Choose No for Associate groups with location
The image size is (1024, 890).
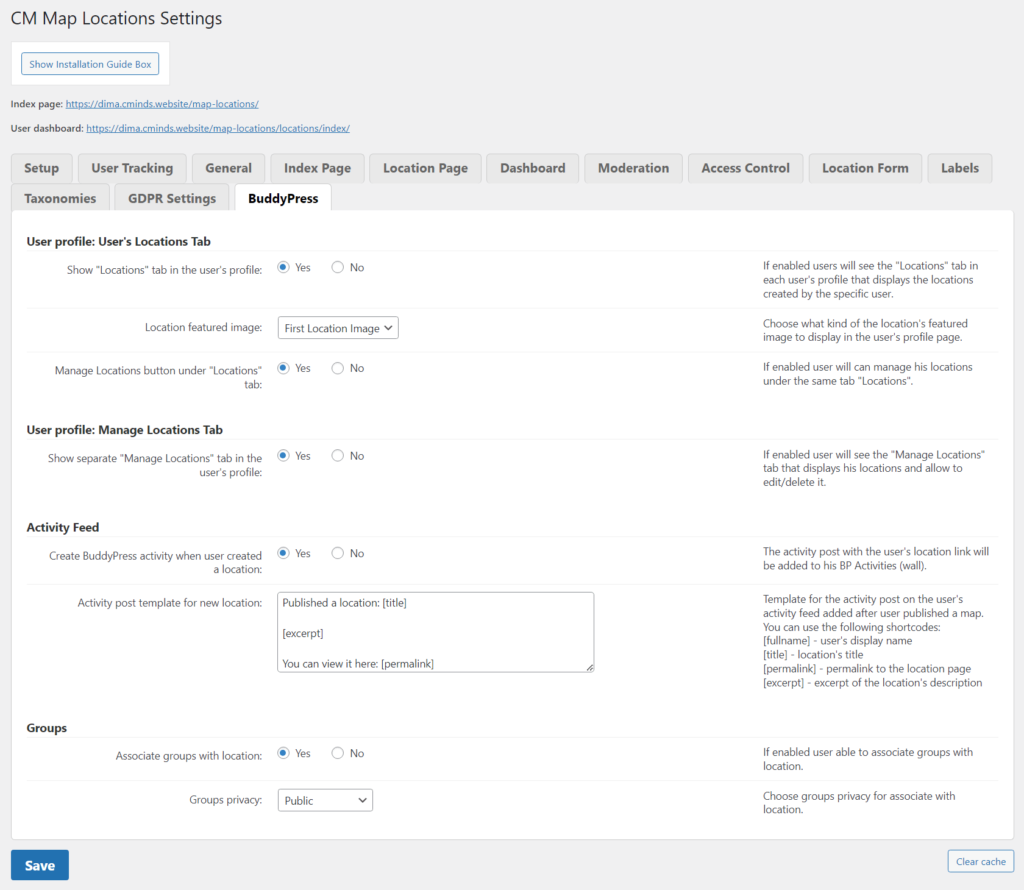click(338, 753)
